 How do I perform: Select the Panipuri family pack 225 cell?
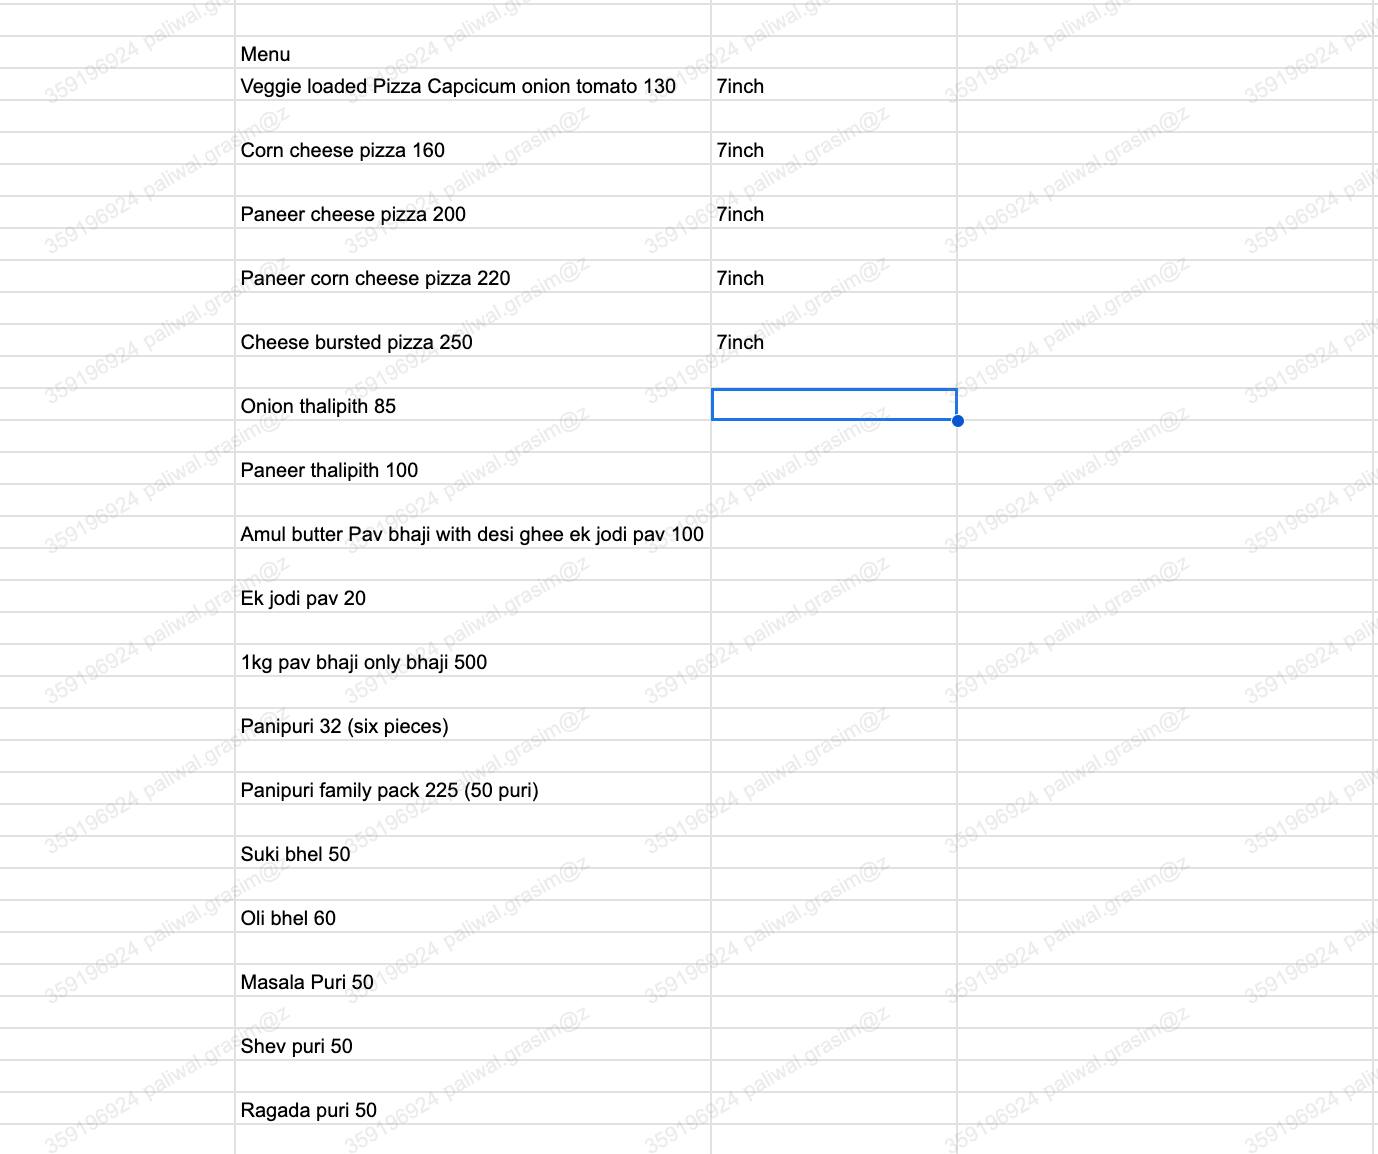pyautogui.click(x=473, y=789)
